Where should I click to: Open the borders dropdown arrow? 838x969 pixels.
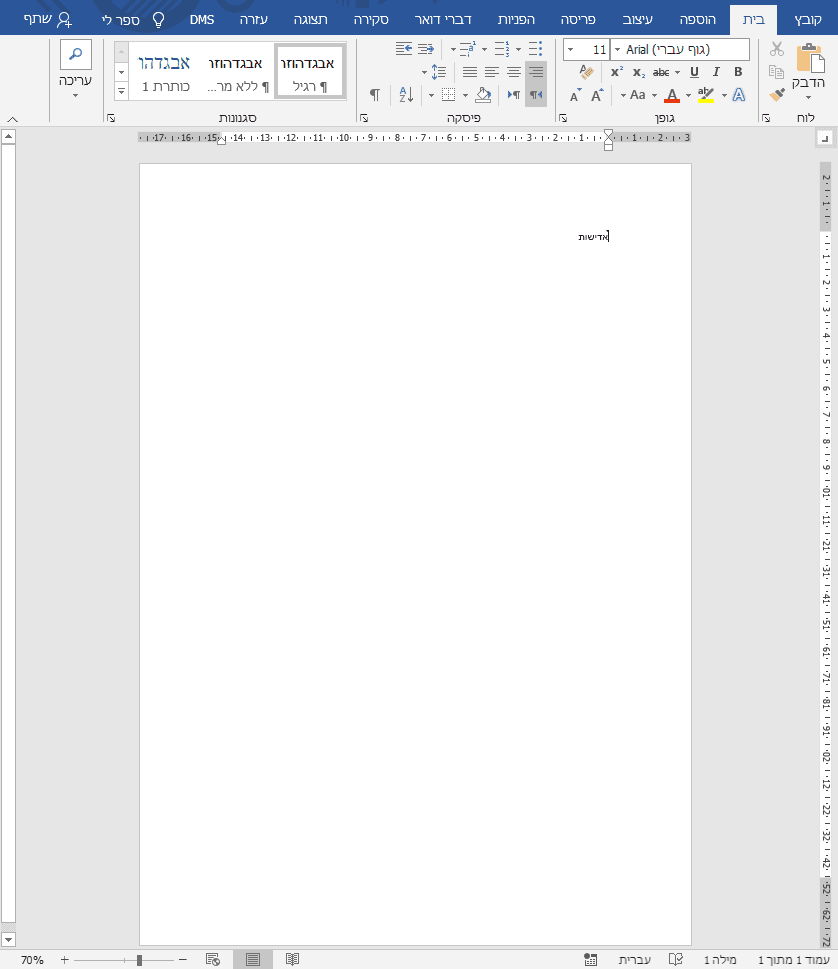tap(431, 95)
